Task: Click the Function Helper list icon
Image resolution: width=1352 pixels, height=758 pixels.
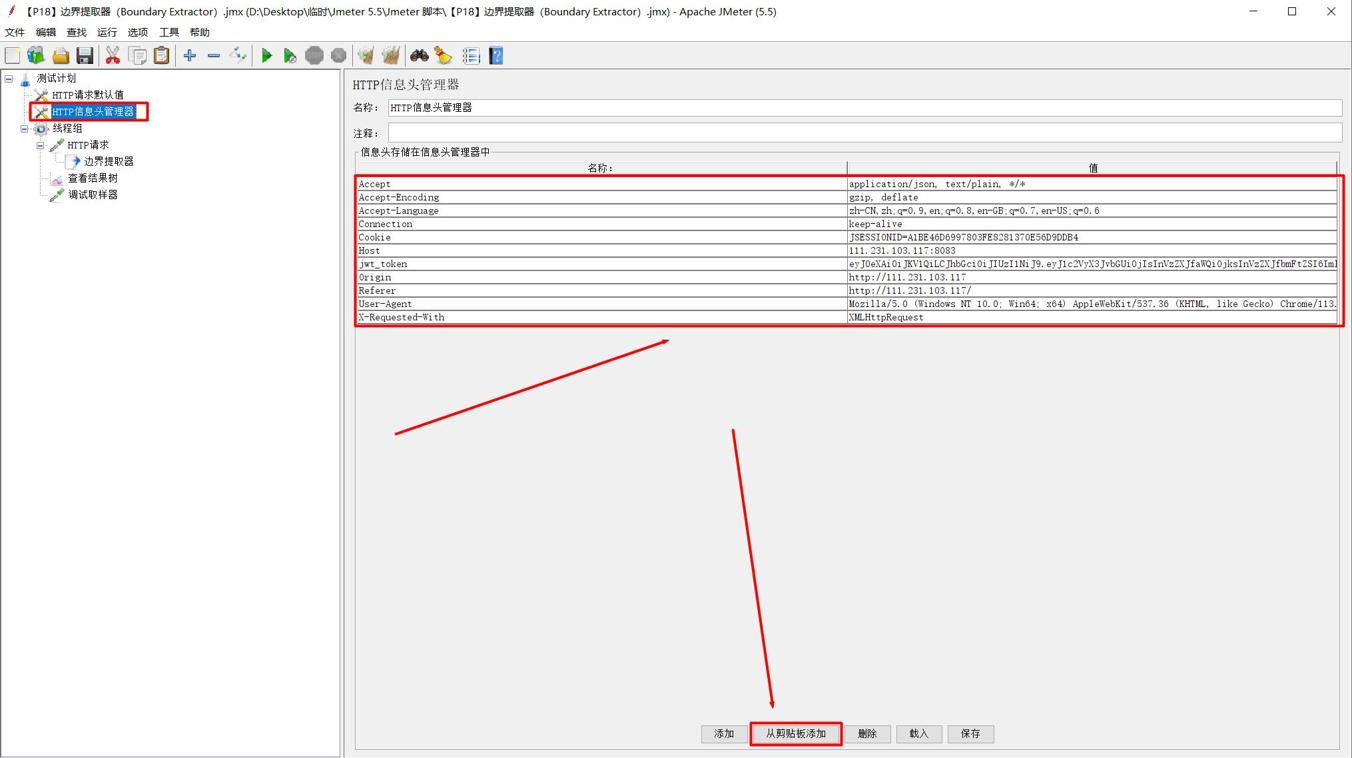Action: (x=471, y=56)
